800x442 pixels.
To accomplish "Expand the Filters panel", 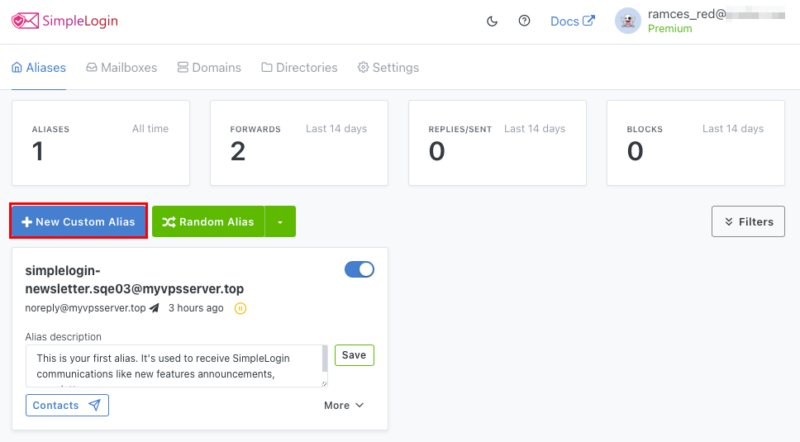I will (748, 222).
